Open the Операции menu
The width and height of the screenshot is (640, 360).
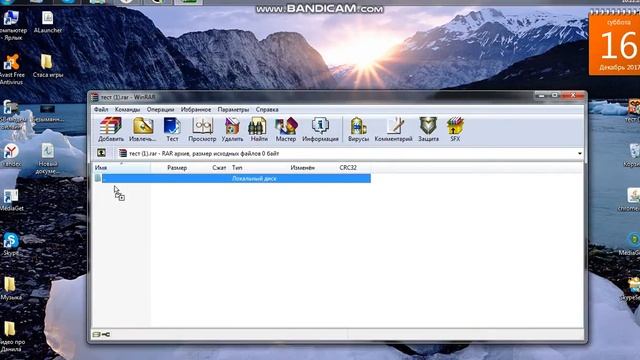[160, 109]
